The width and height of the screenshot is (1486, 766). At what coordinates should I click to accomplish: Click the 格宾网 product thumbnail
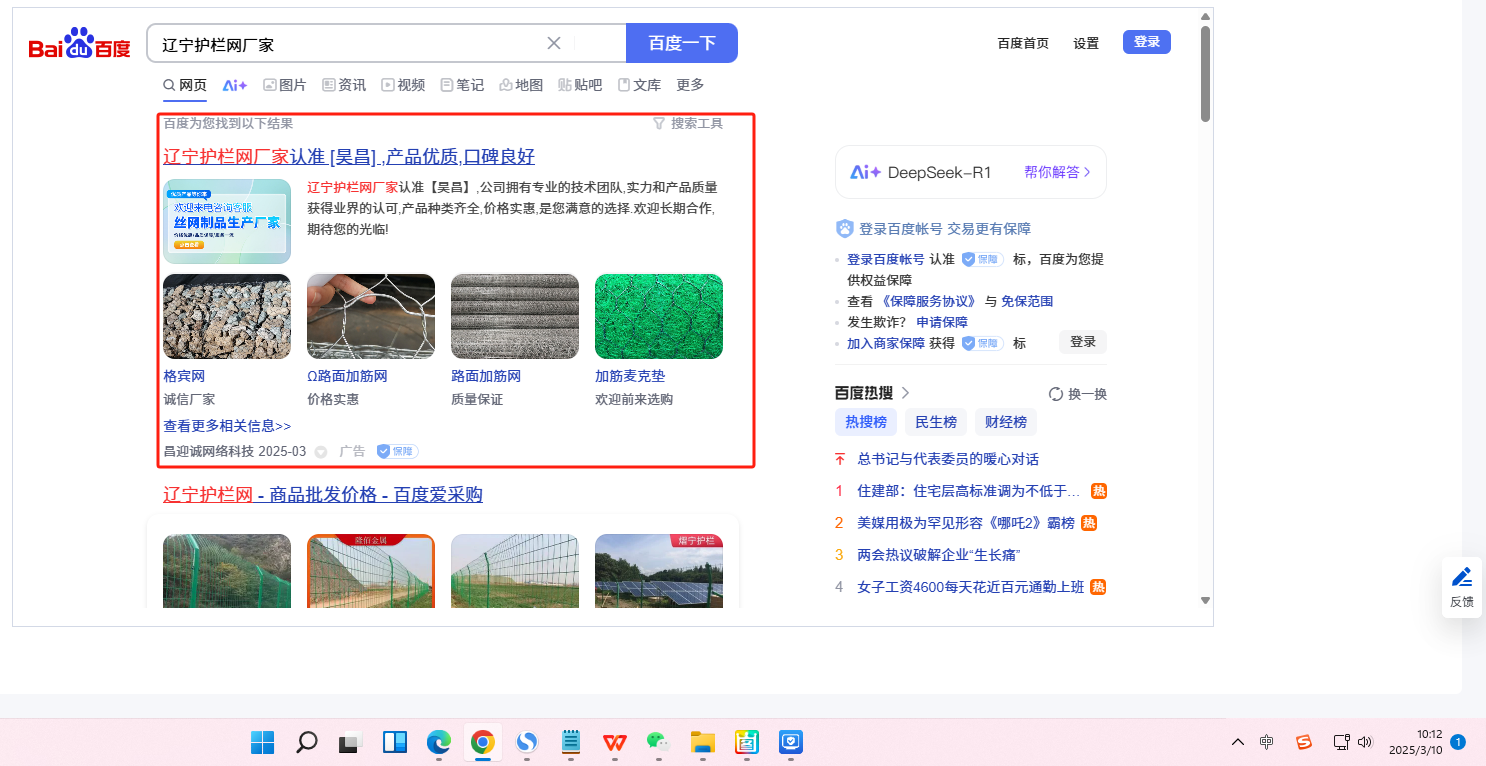pos(227,316)
